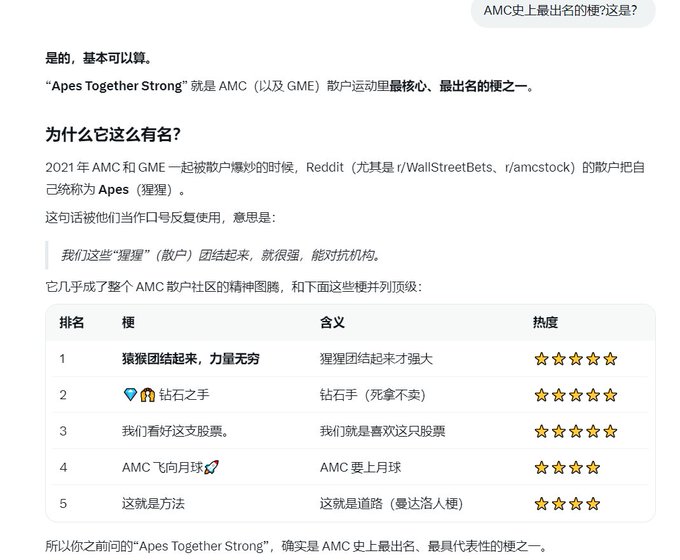
Task: Click the sentence "这句话被他们当作口号反复使用，意思是:"
Action: (x=160, y=217)
